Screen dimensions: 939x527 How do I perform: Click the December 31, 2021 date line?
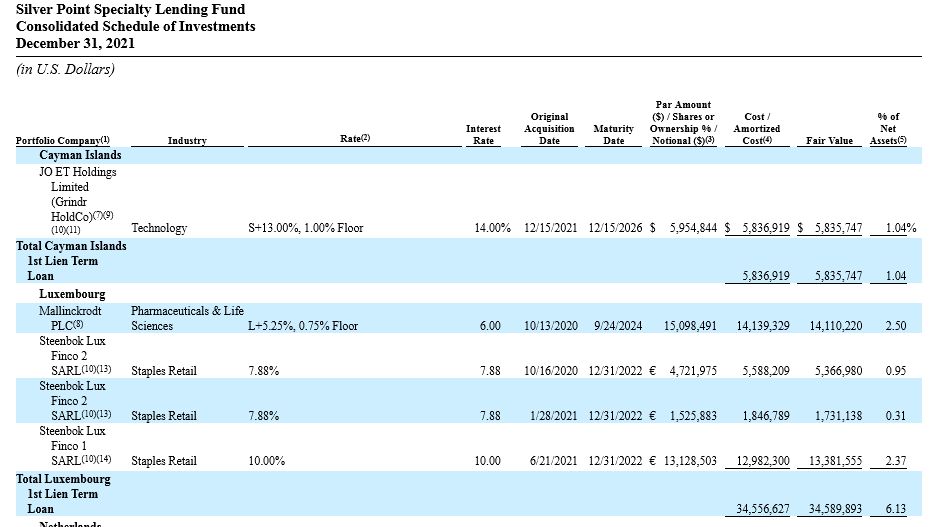75,43
